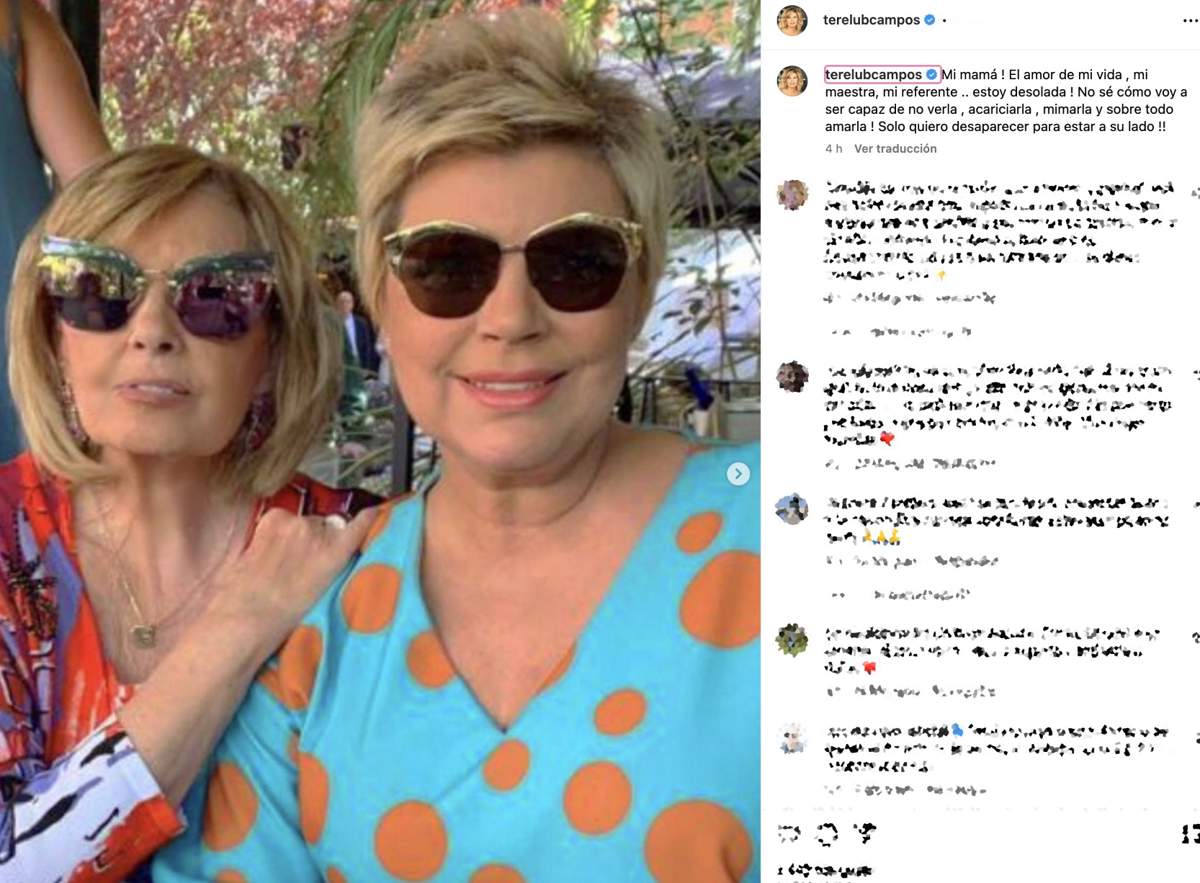Open the post's three-dot options menu
Image resolution: width=1200 pixels, height=883 pixels.
(x=1187, y=20)
